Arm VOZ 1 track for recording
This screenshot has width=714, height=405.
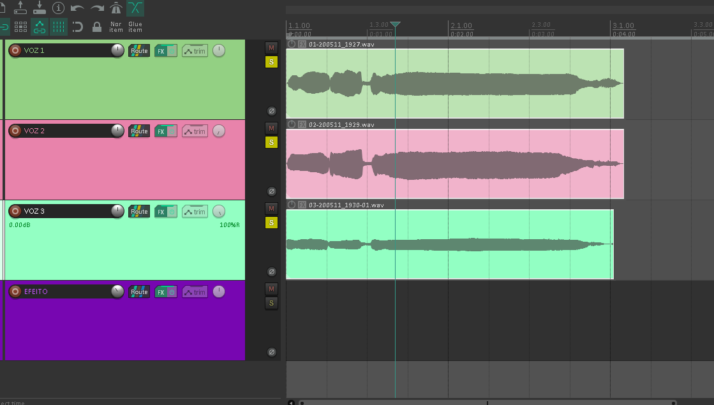pyautogui.click(x=15, y=50)
